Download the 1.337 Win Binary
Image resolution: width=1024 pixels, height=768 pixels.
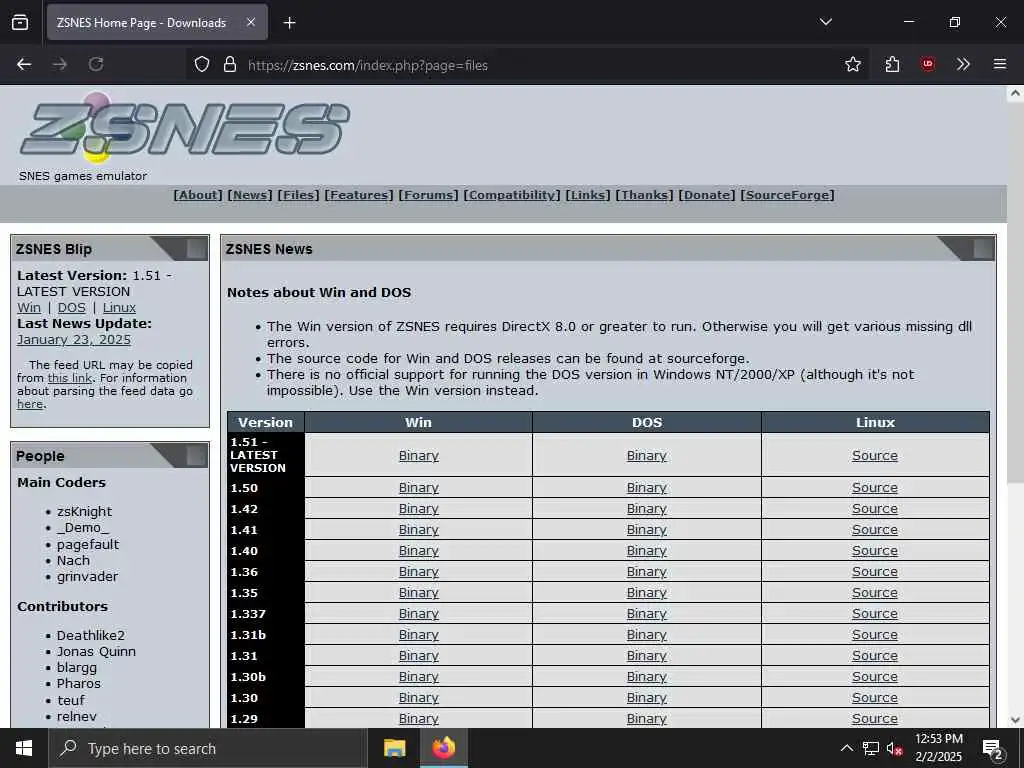point(419,613)
